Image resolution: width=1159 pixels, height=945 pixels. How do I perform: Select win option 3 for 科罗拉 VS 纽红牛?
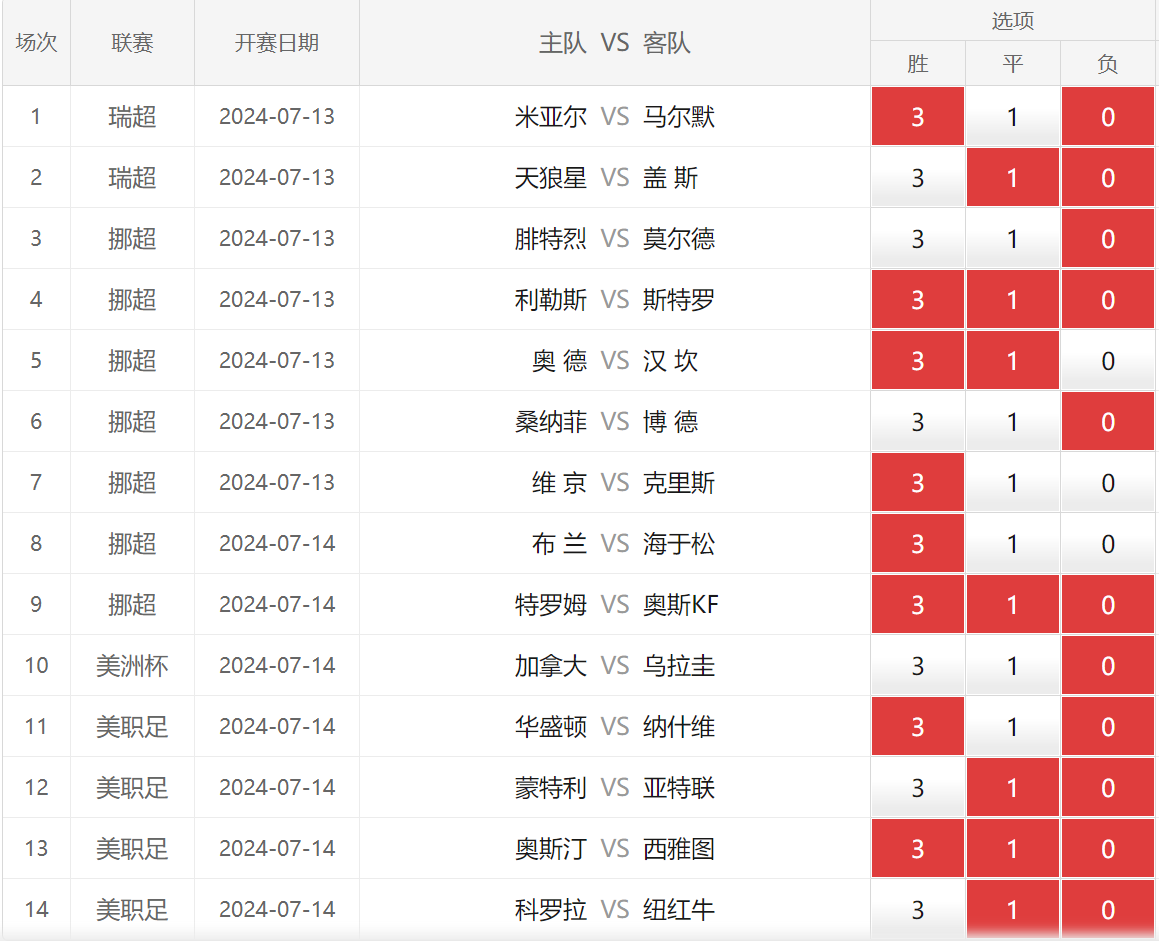click(x=917, y=910)
